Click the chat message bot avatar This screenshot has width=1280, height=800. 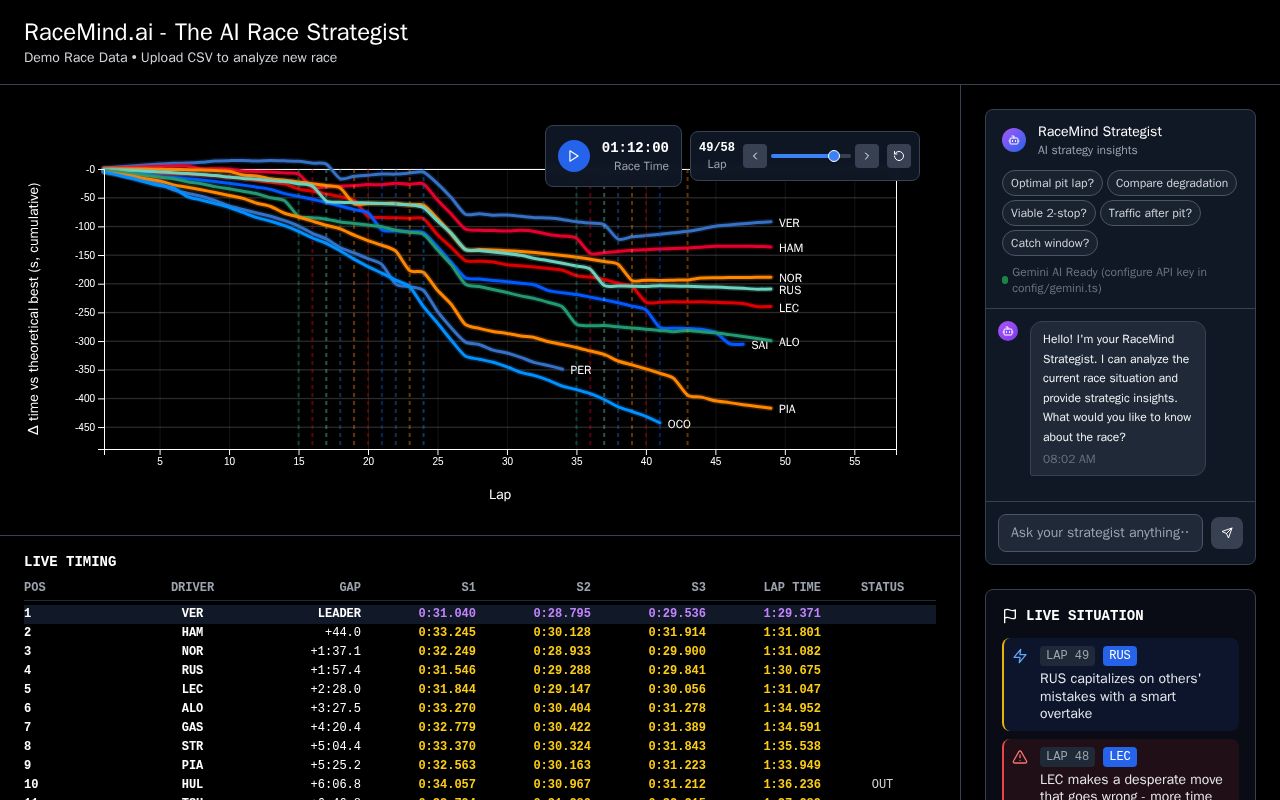point(1008,331)
